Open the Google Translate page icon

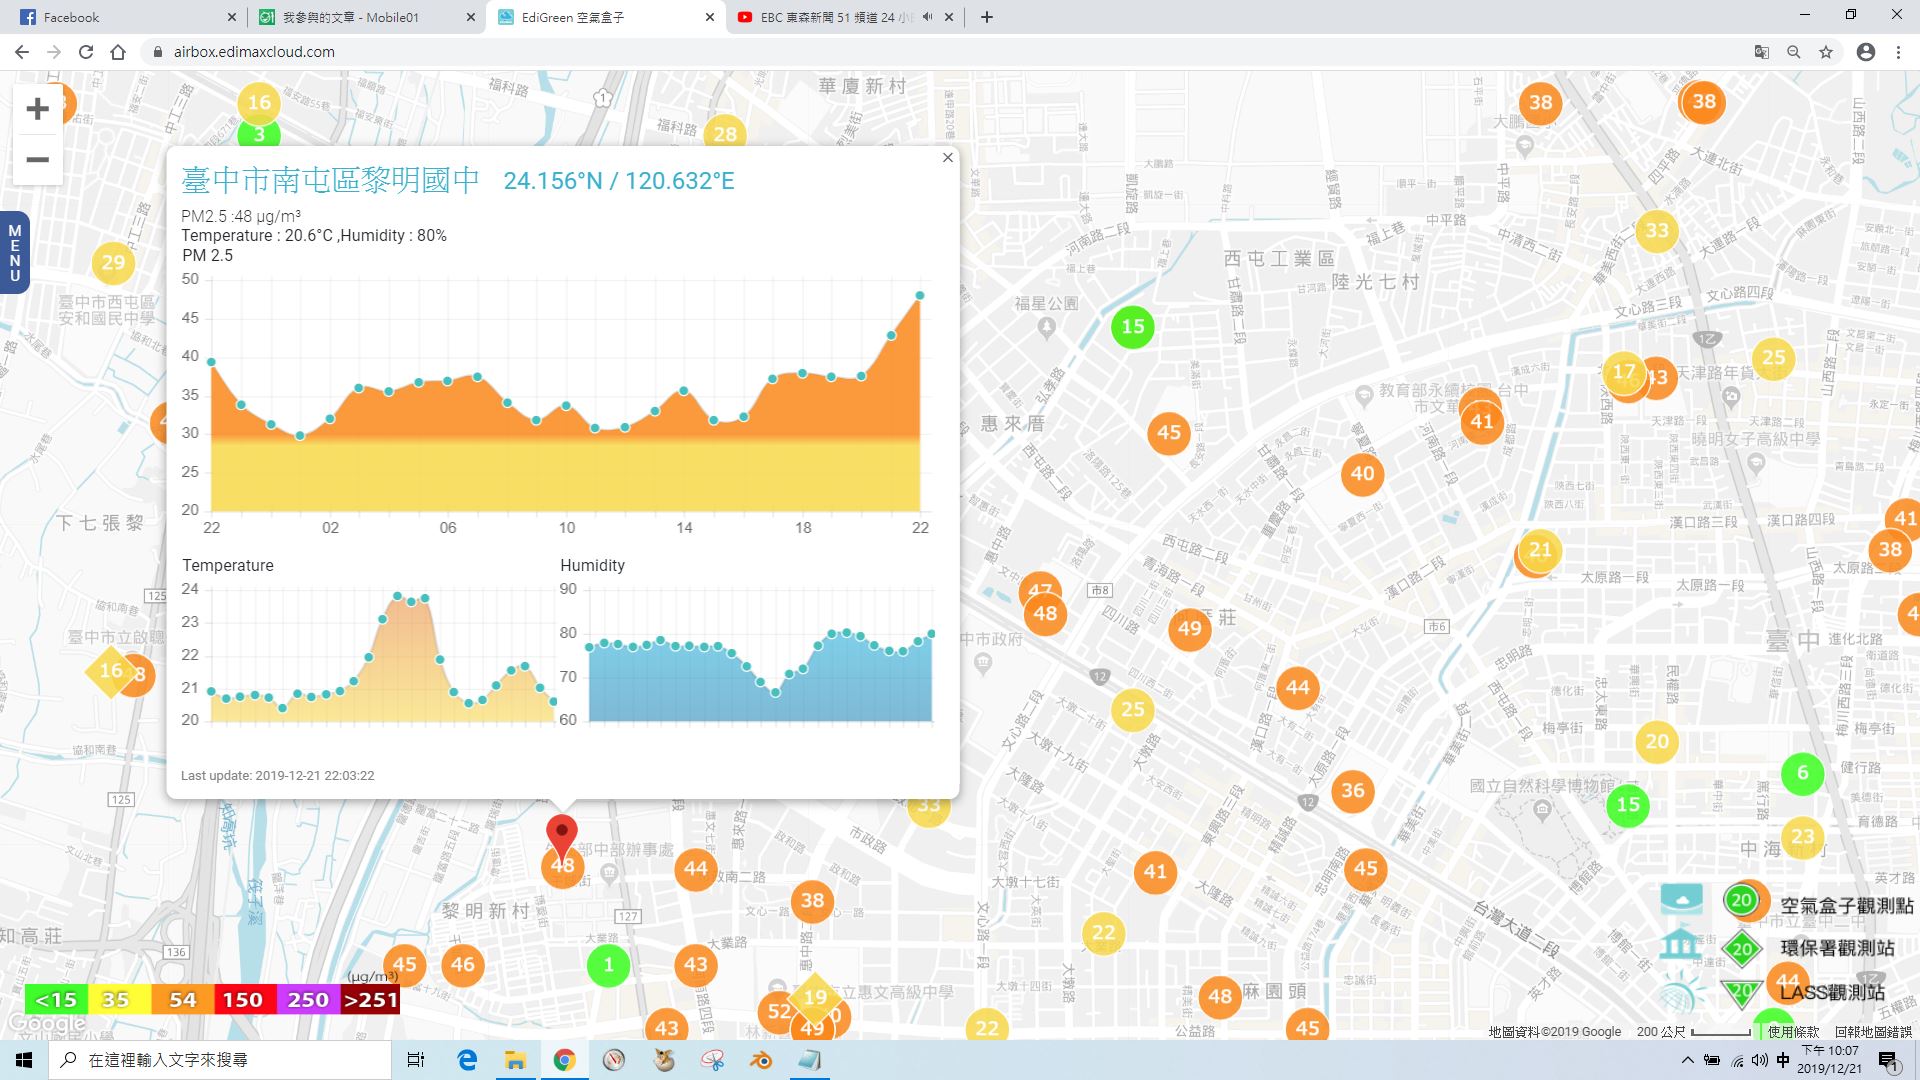point(1762,52)
